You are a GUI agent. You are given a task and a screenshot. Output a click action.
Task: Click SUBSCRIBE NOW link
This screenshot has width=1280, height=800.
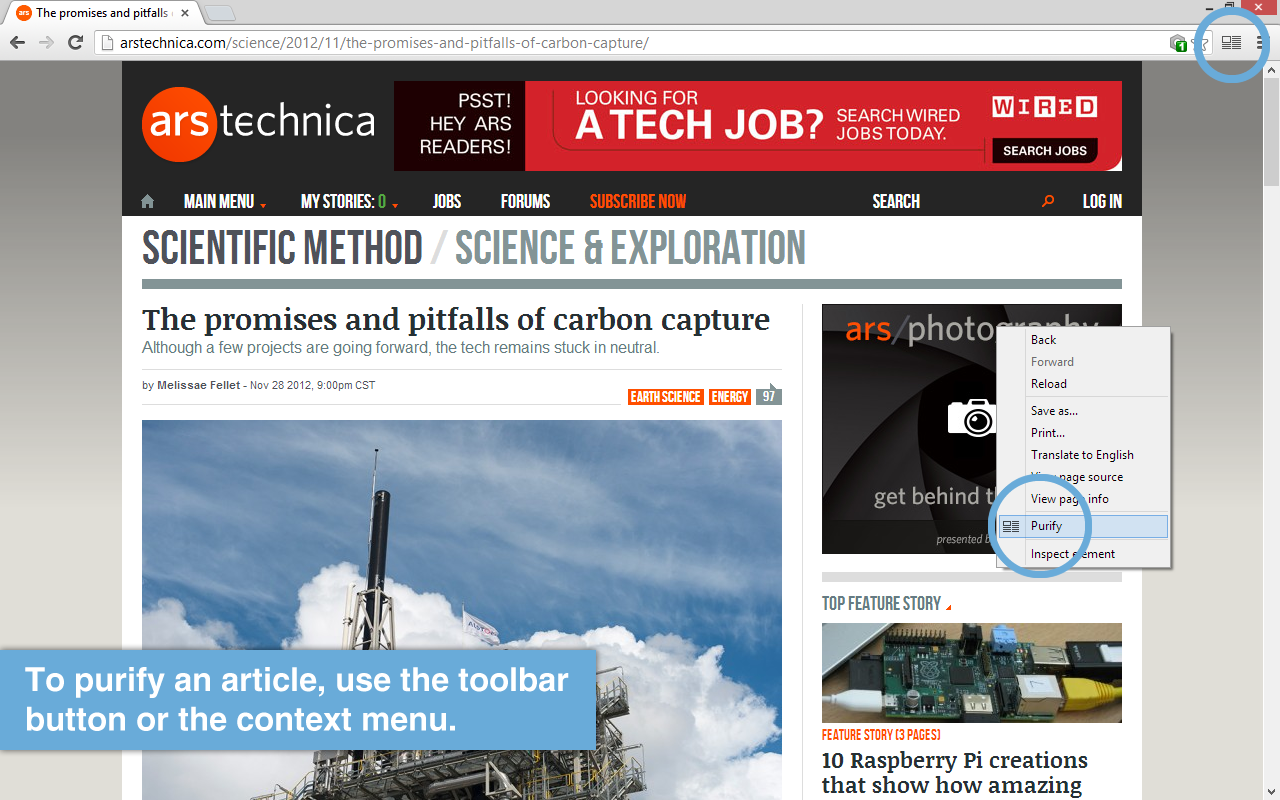[x=638, y=201]
